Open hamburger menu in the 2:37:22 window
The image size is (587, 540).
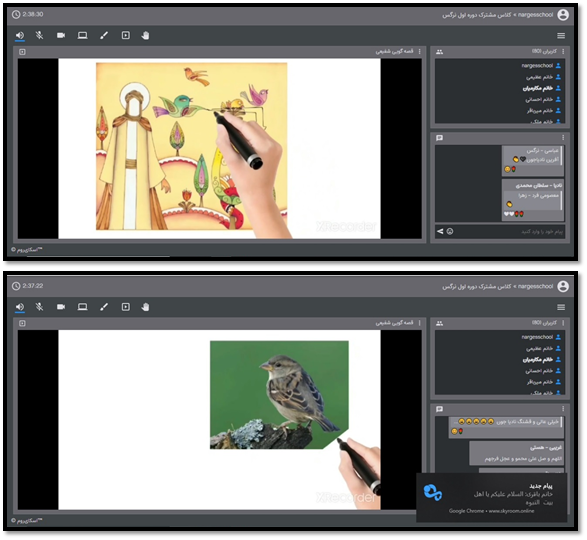point(561,307)
